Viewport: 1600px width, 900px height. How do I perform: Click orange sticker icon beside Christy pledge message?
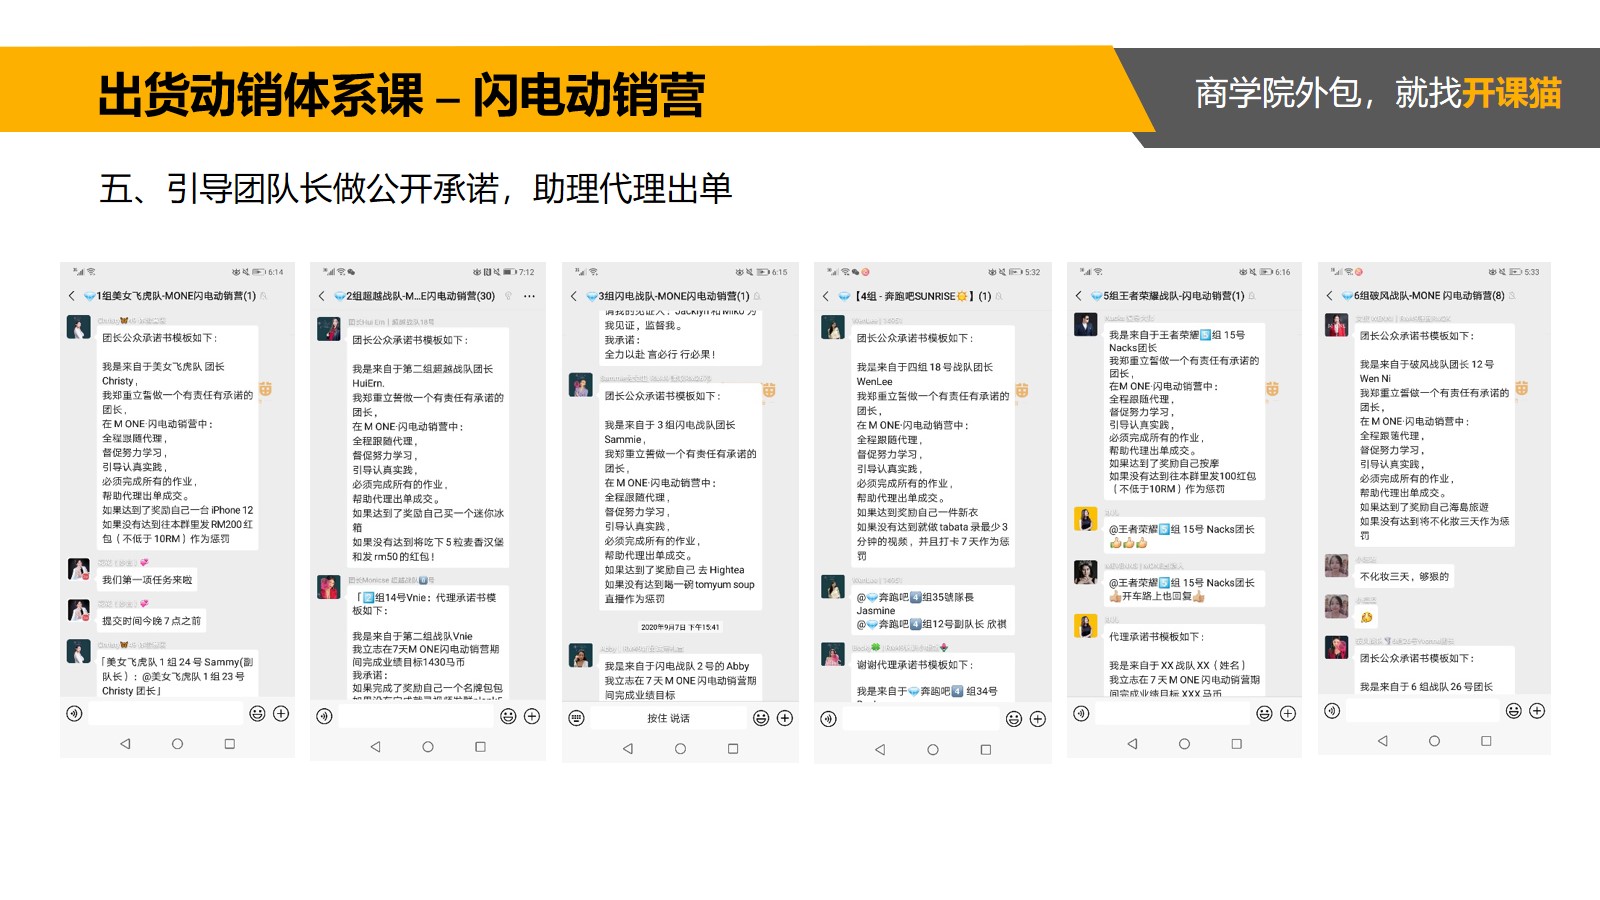coord(266,389)
